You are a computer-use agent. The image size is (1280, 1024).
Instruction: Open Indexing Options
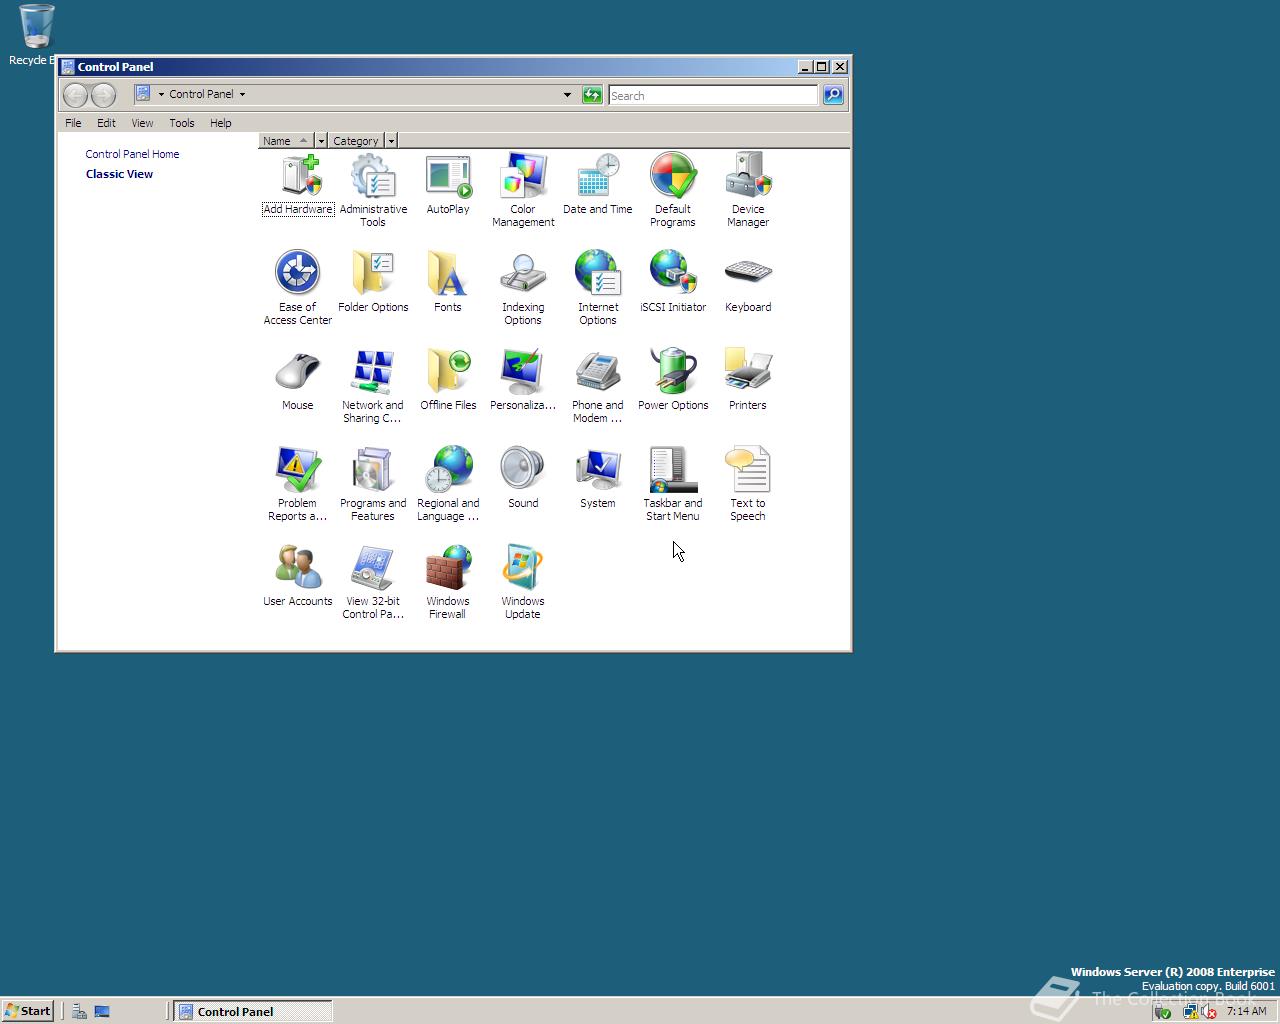click(523, 288)
